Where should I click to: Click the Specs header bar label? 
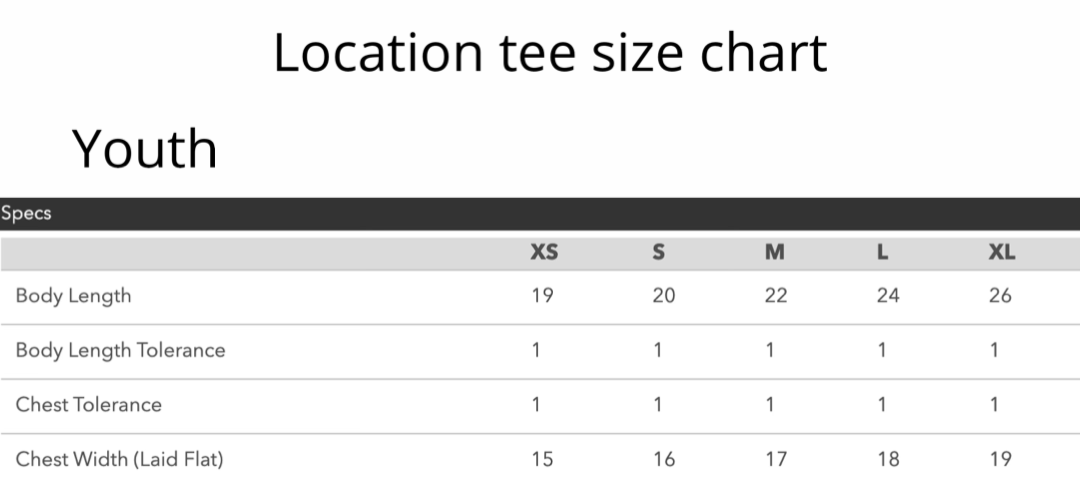click(26, 213)
